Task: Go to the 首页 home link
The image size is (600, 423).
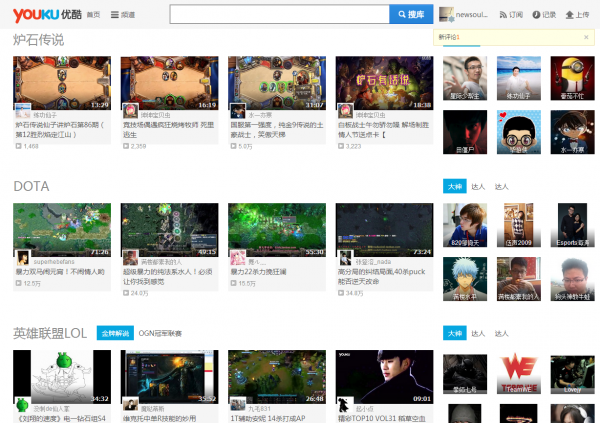Action: [x=93, y=15]
